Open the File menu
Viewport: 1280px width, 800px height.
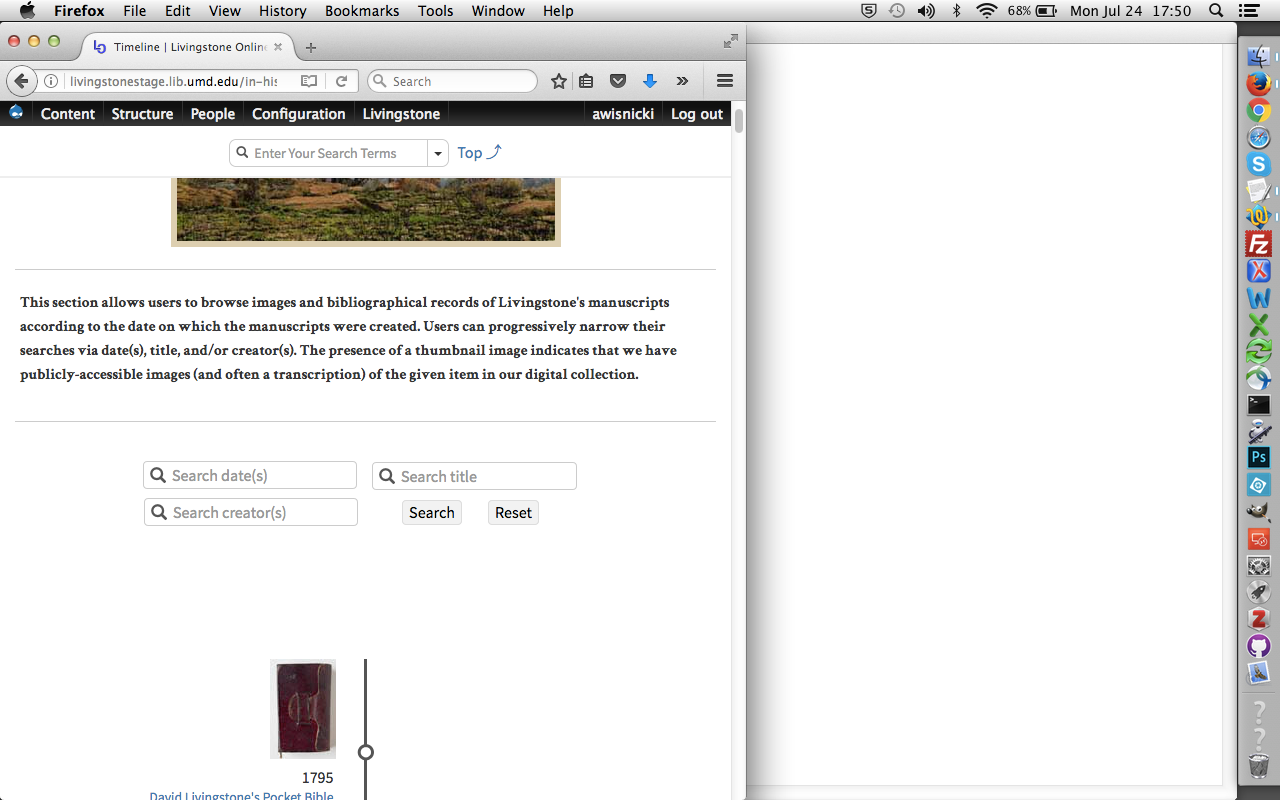click(135, 11)
